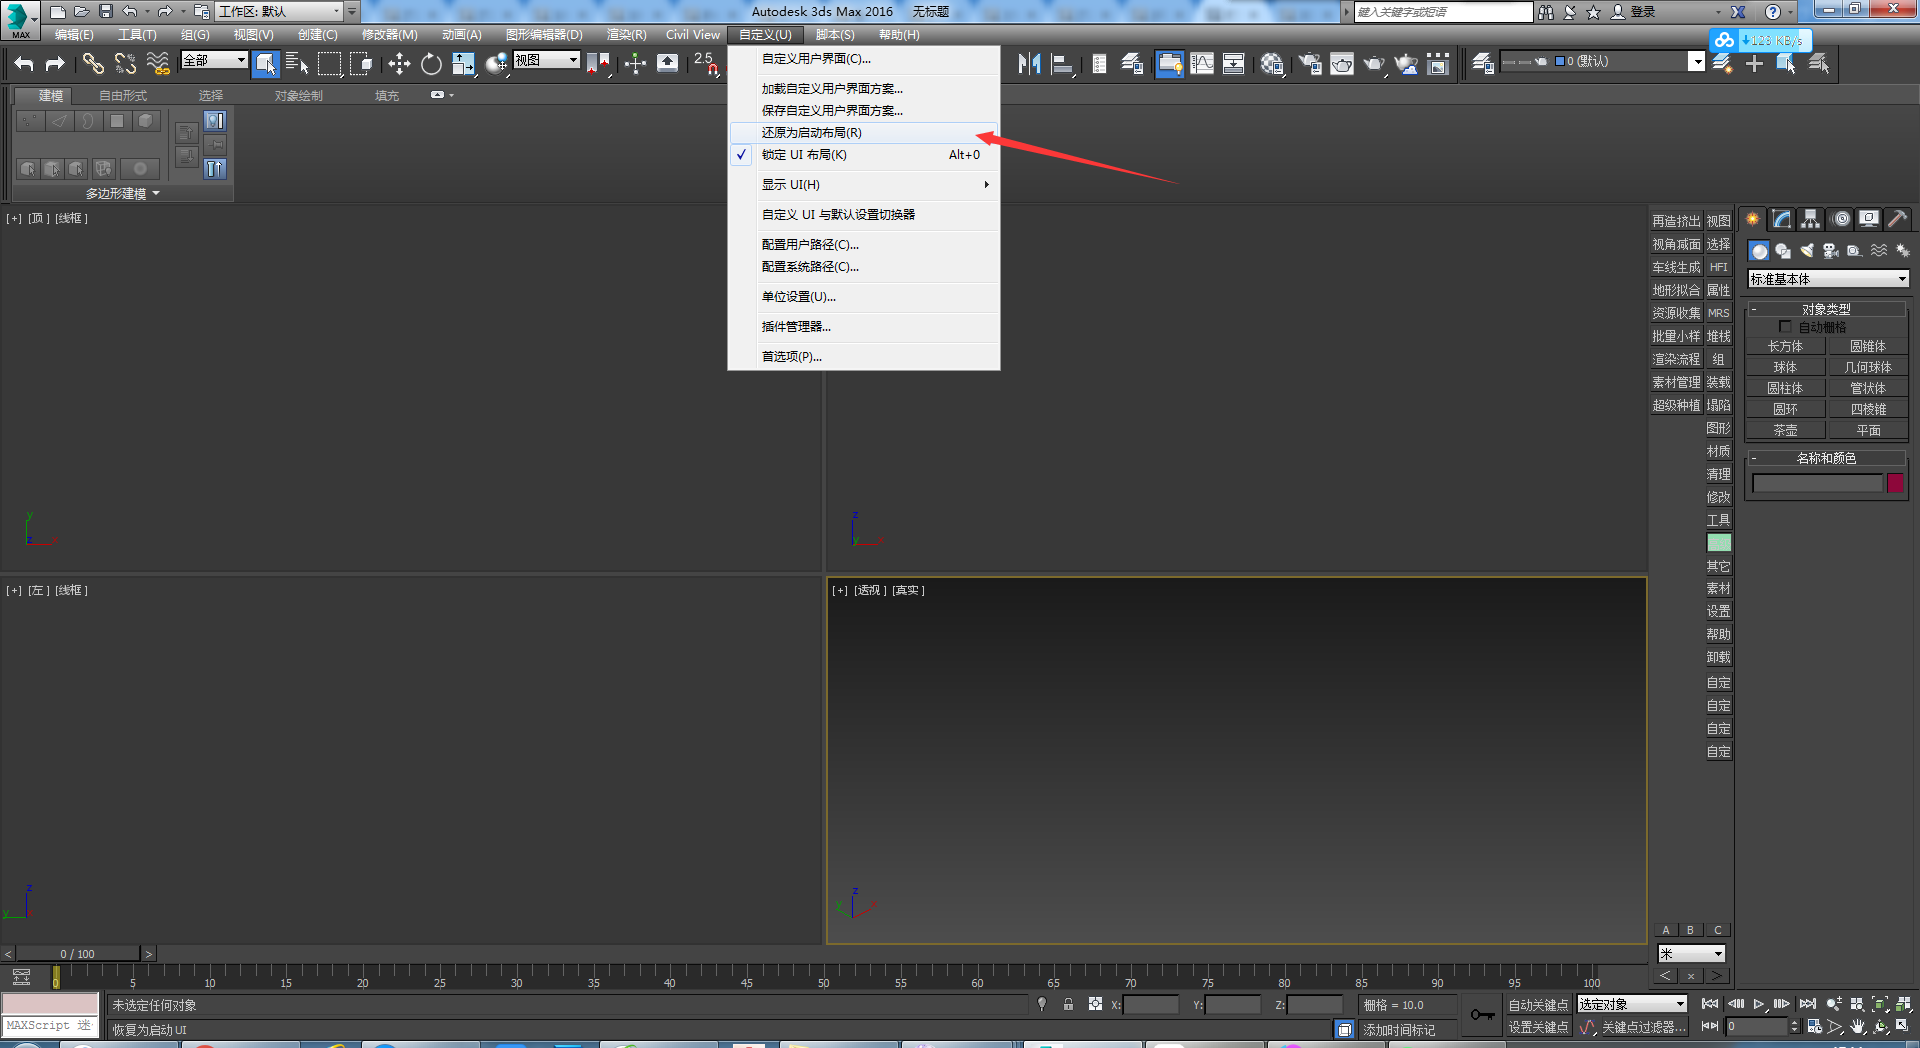Open the Hierarchy panel tab
This screenshot has height=1048, width=1920.
click(1811, 219)
